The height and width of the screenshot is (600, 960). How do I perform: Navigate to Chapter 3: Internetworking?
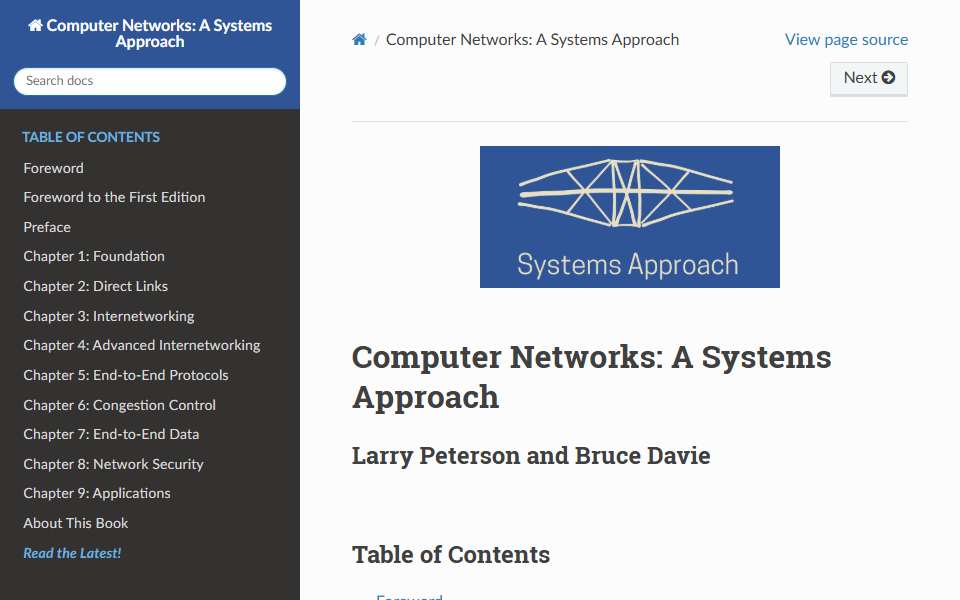tap(108, 317)
